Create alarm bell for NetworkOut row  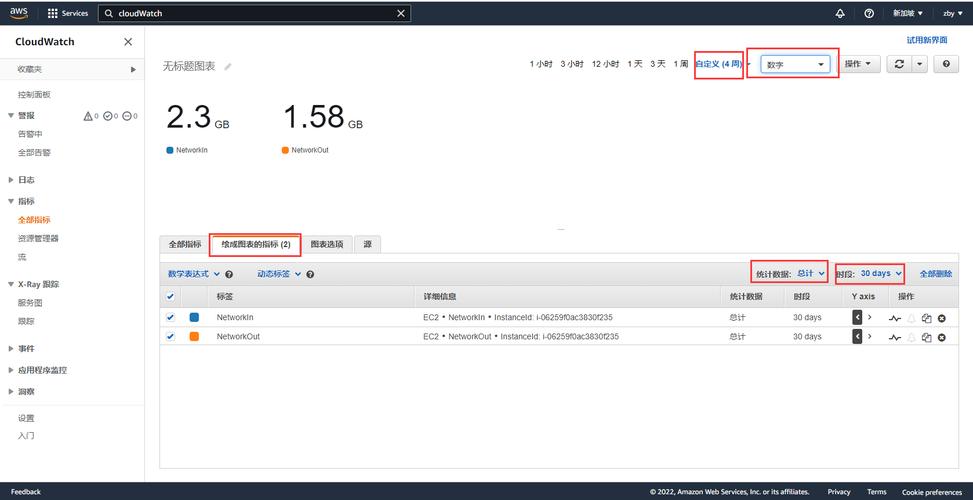point(911,337)
